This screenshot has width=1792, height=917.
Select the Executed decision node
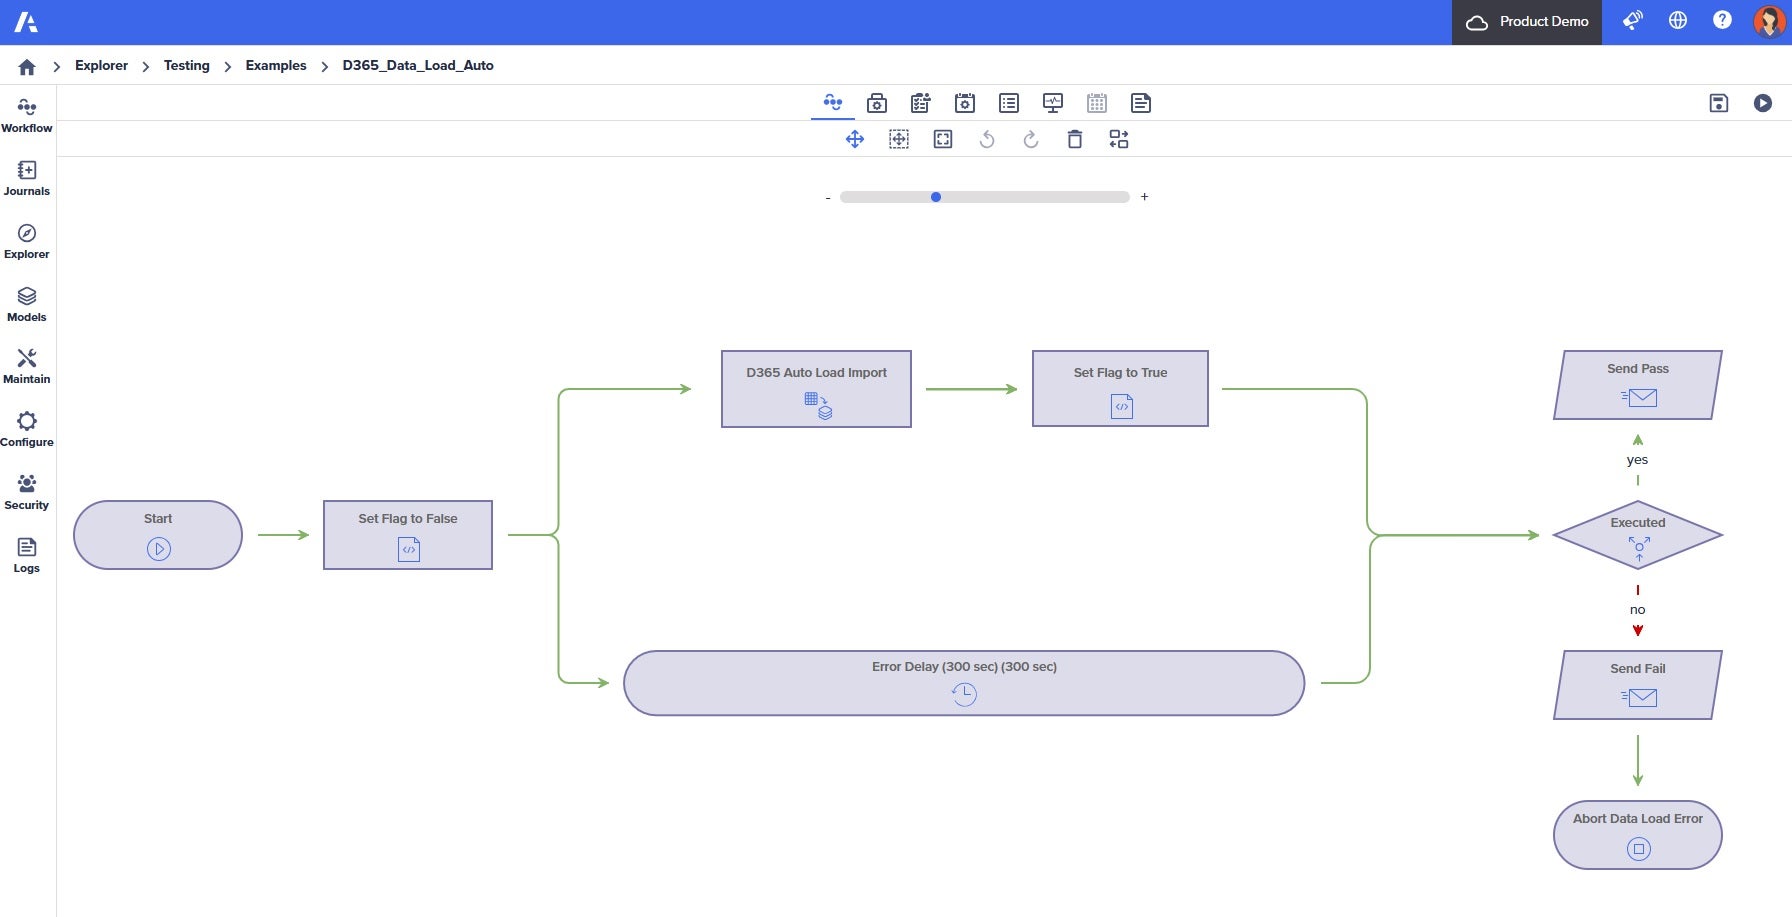[x=1638, y=535]
